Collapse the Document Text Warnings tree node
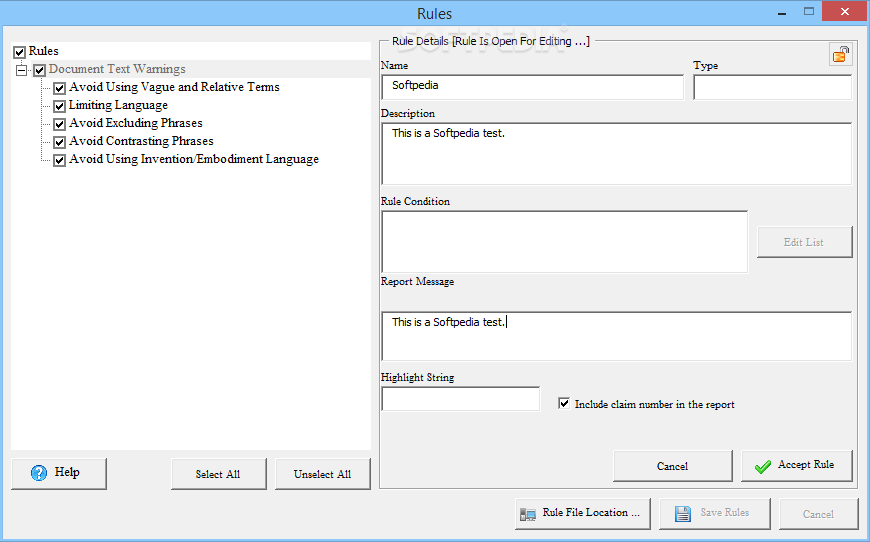 pyautogui.click(x=21, y=70)
